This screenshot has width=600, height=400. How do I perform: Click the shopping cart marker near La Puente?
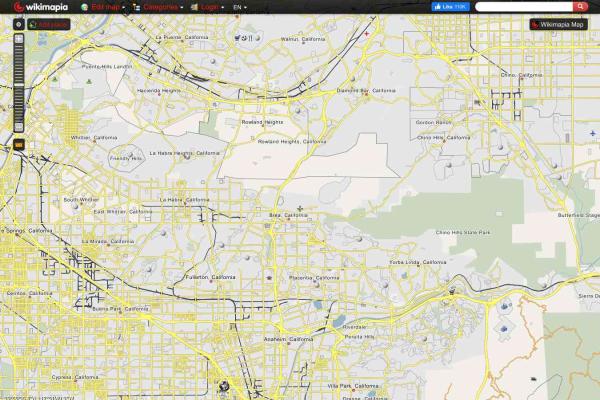point(237,38)
